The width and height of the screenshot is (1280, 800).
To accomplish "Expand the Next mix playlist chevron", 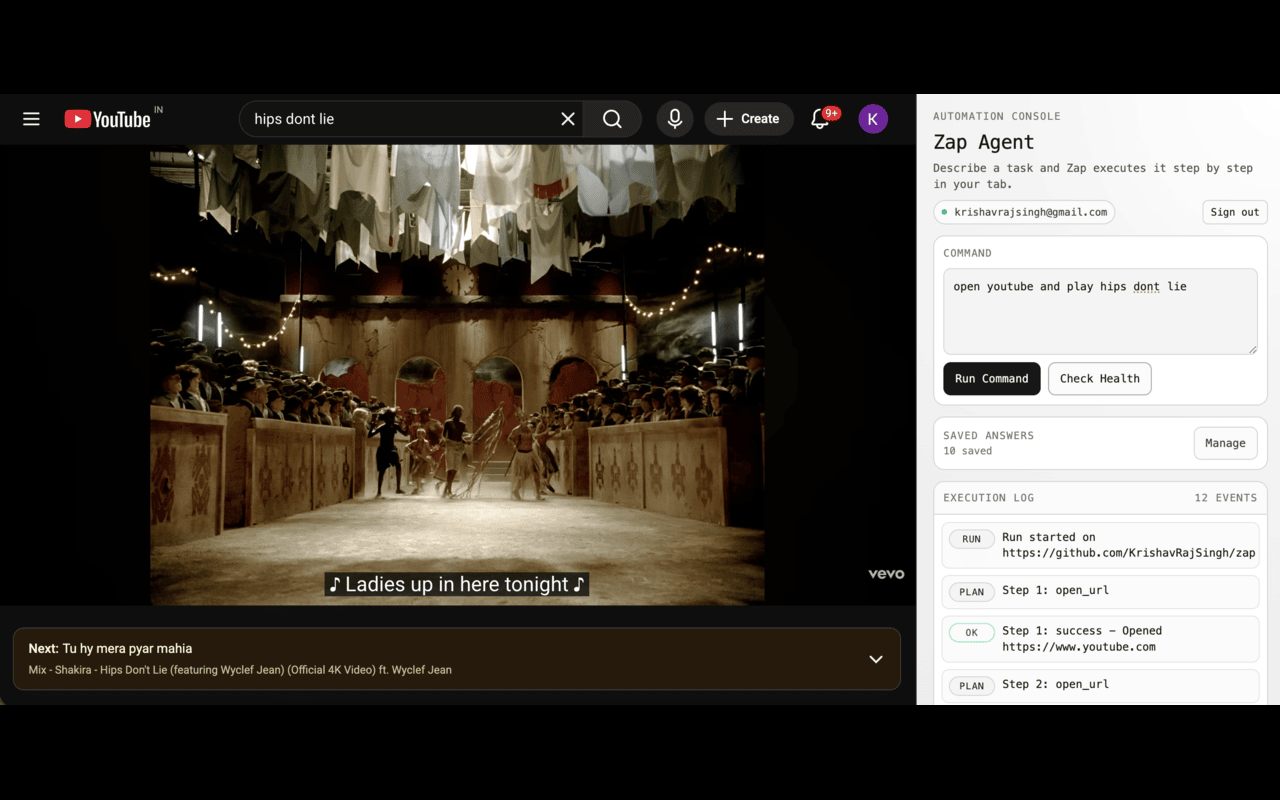I will (x=876, y=659).
